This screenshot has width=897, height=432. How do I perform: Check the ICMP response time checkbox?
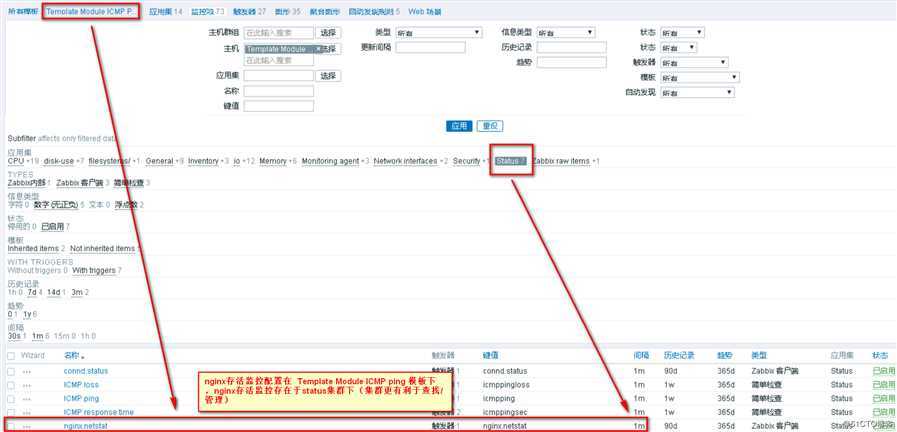(x=11, y=413)
